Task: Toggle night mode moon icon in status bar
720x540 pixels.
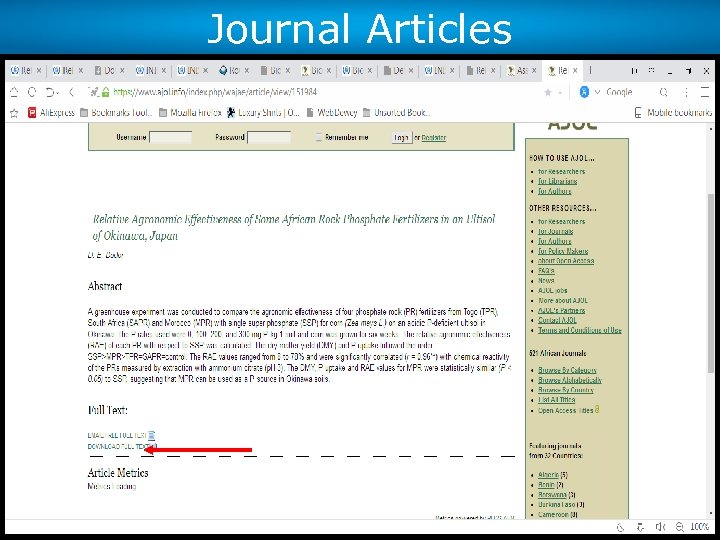Action: pos(620,527)
